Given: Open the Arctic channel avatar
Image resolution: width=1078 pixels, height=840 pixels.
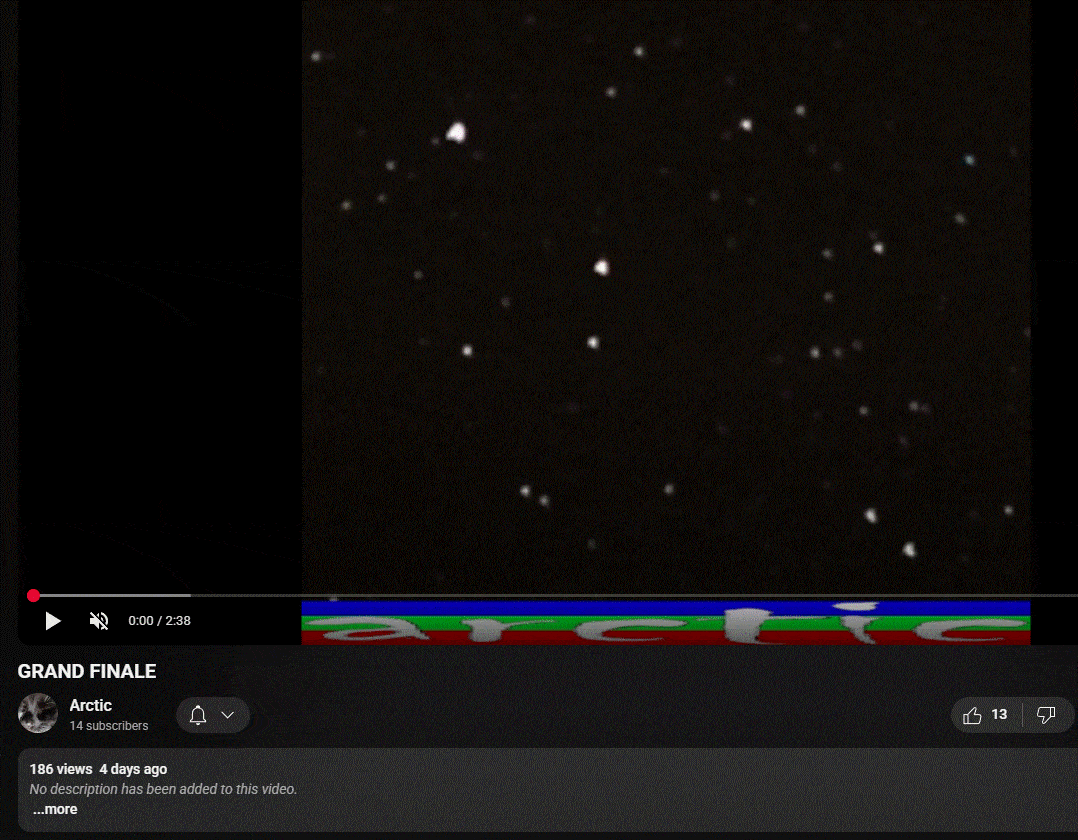Looking at the screenshot, I should (38, 713).
